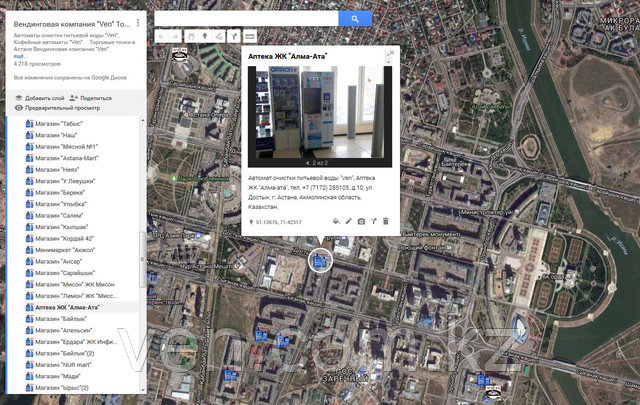
Task: Delete the place with the trash icon
Action: (x=386, y=221)
